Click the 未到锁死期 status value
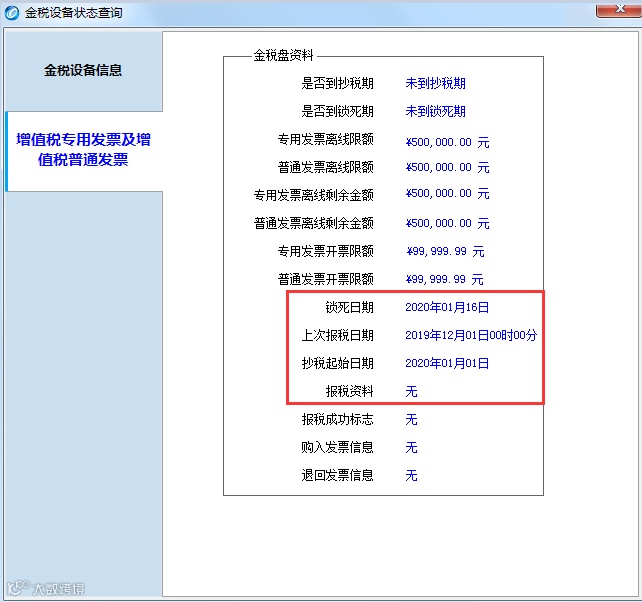642x602 pixels. [435, 111]
